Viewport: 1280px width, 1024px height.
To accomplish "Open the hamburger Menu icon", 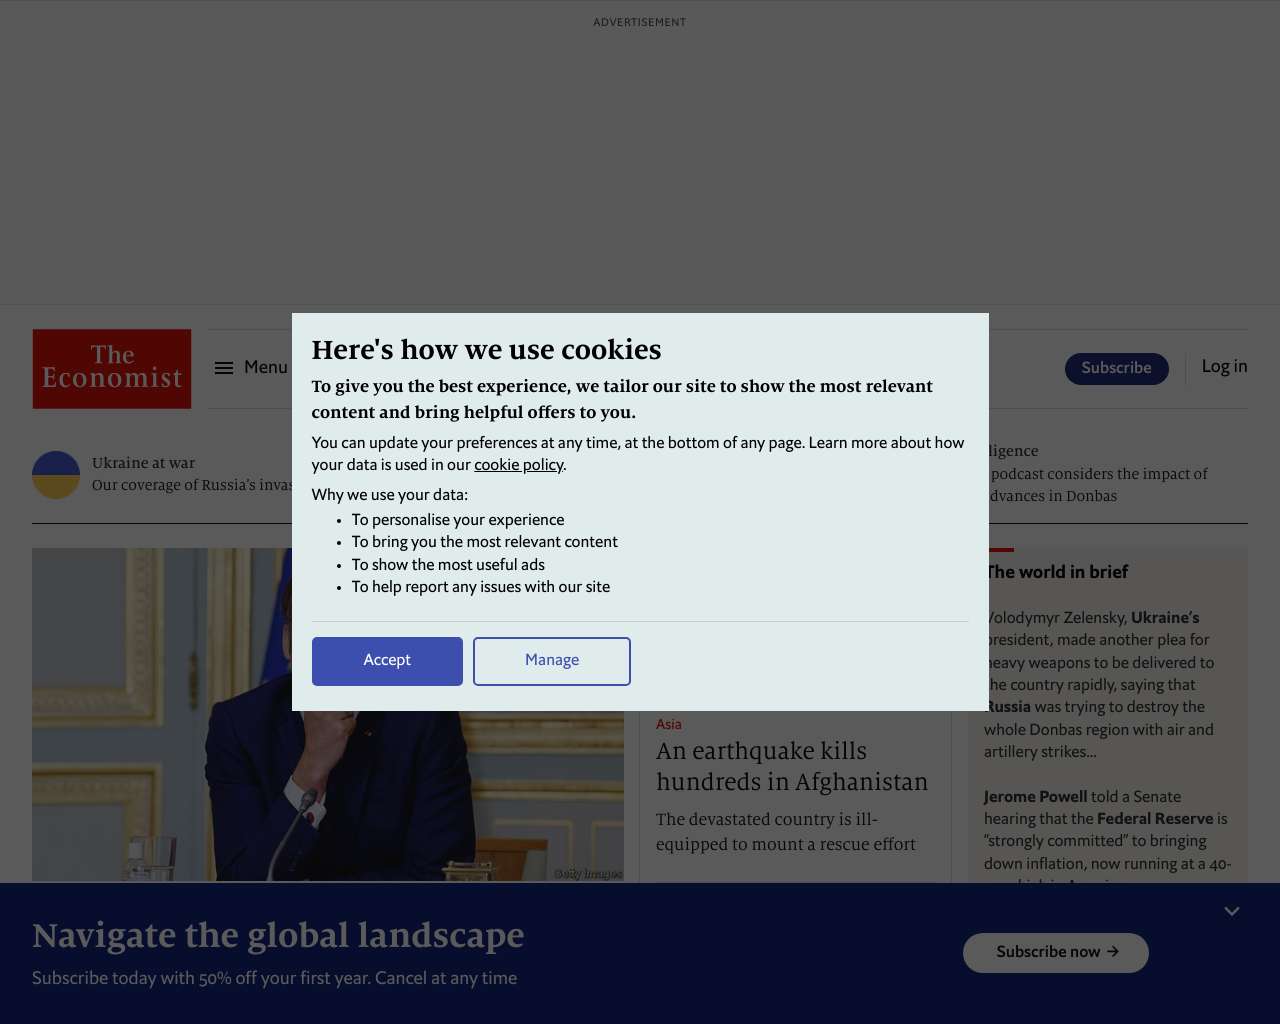I will click(x=224, y=368).
